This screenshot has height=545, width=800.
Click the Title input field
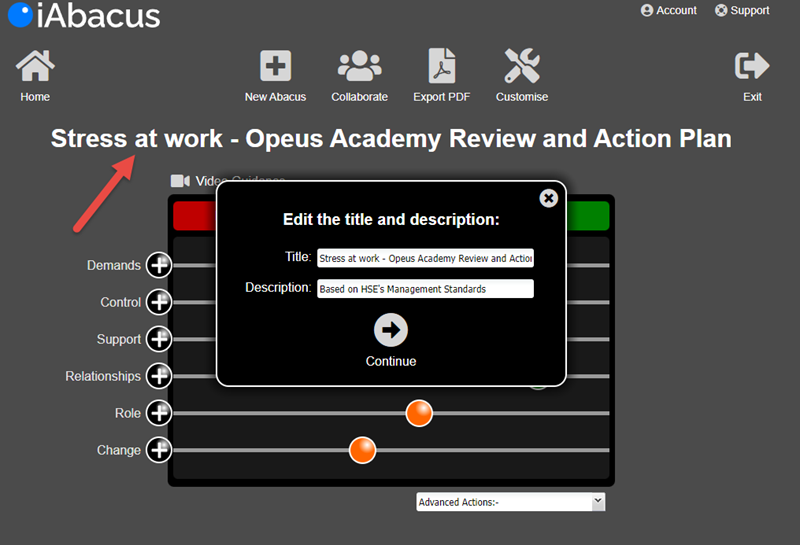[x=425, y=258]
